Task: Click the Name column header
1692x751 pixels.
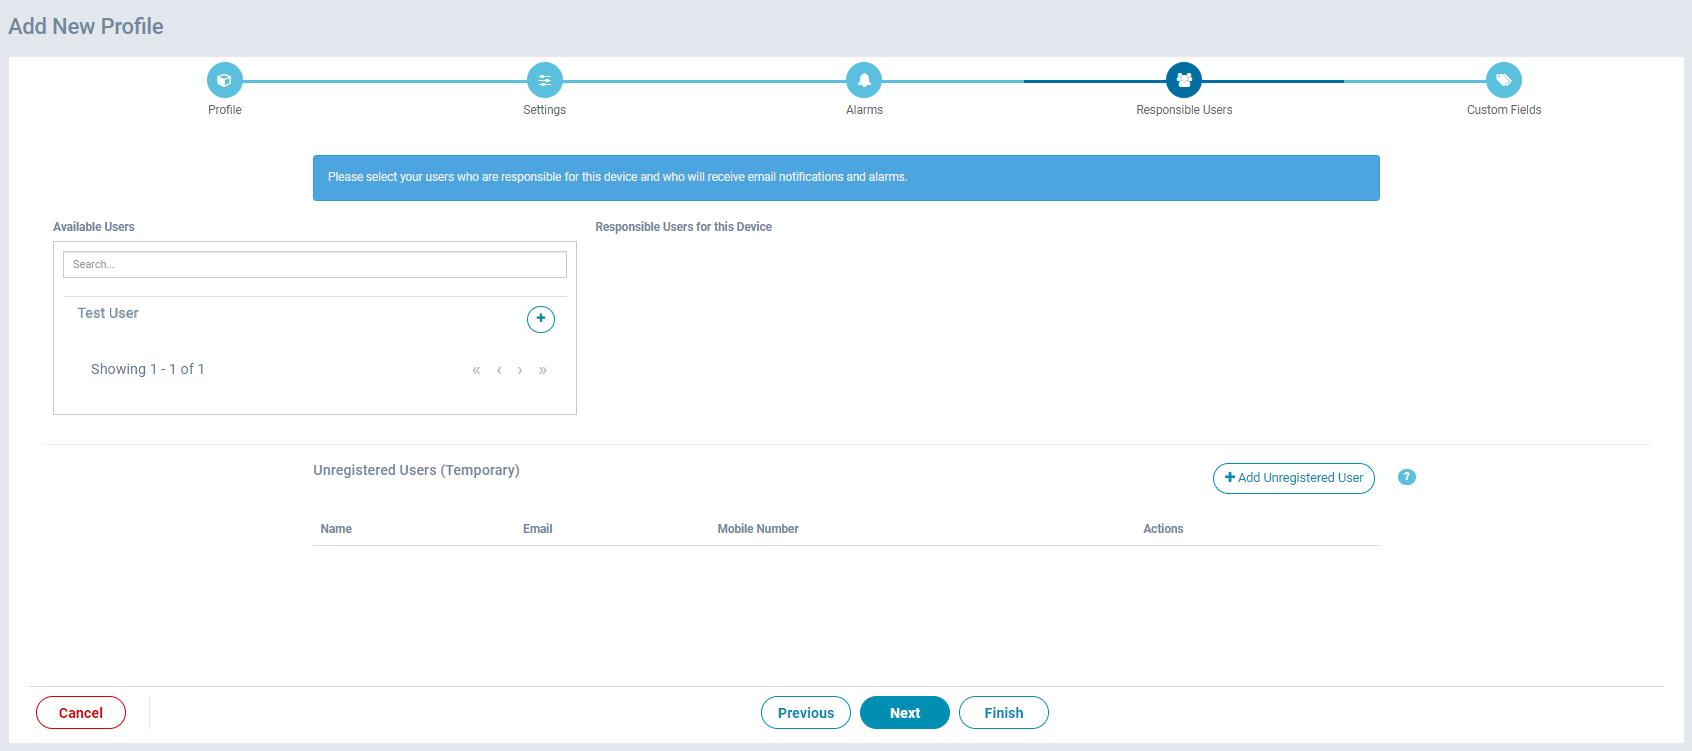Action: 336,529
